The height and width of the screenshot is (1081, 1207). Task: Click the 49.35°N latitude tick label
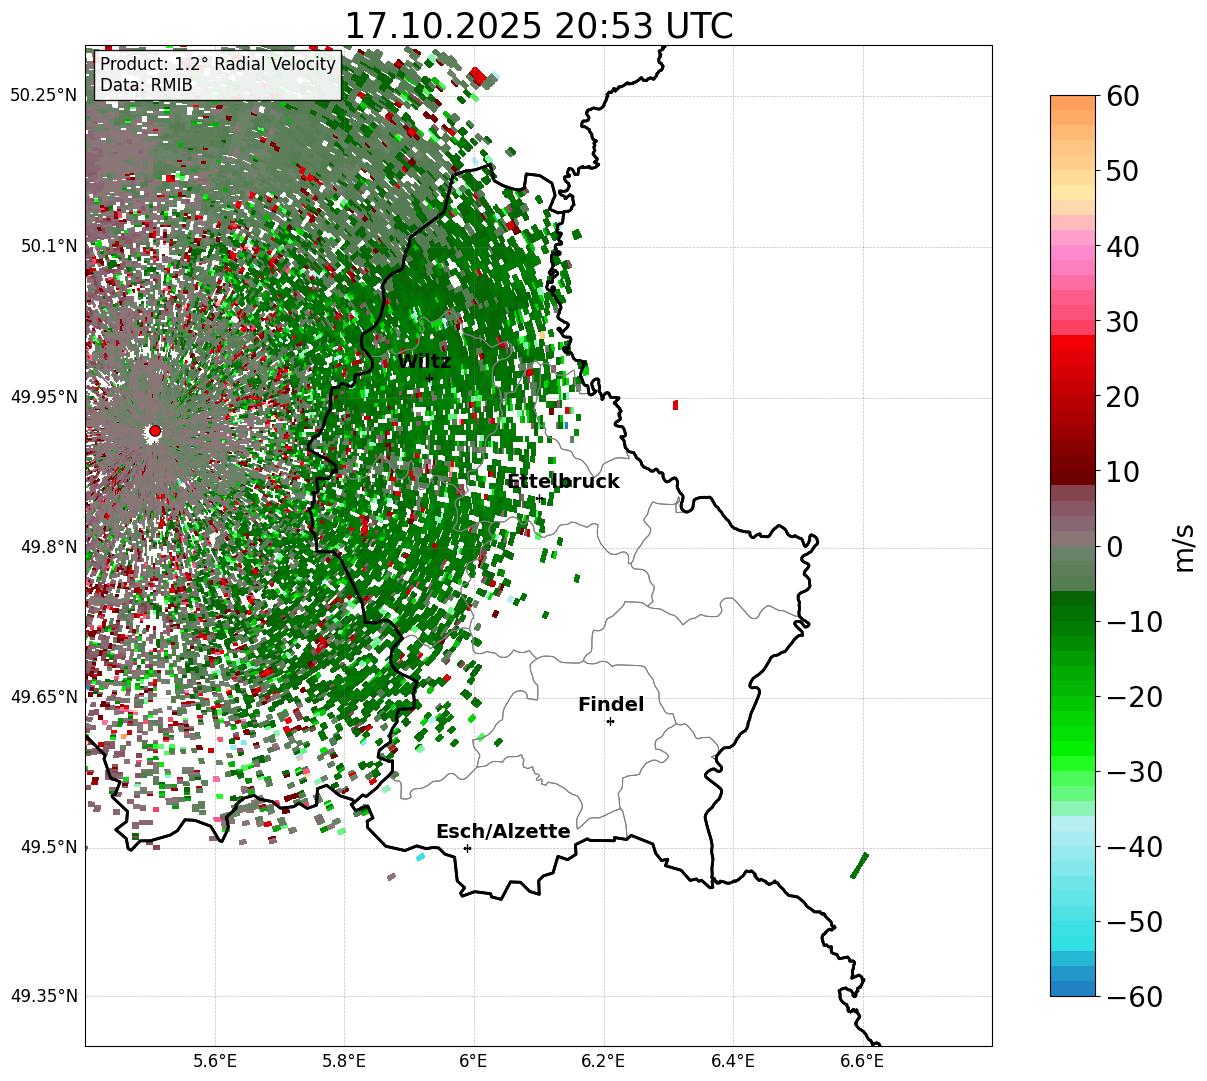43,996
